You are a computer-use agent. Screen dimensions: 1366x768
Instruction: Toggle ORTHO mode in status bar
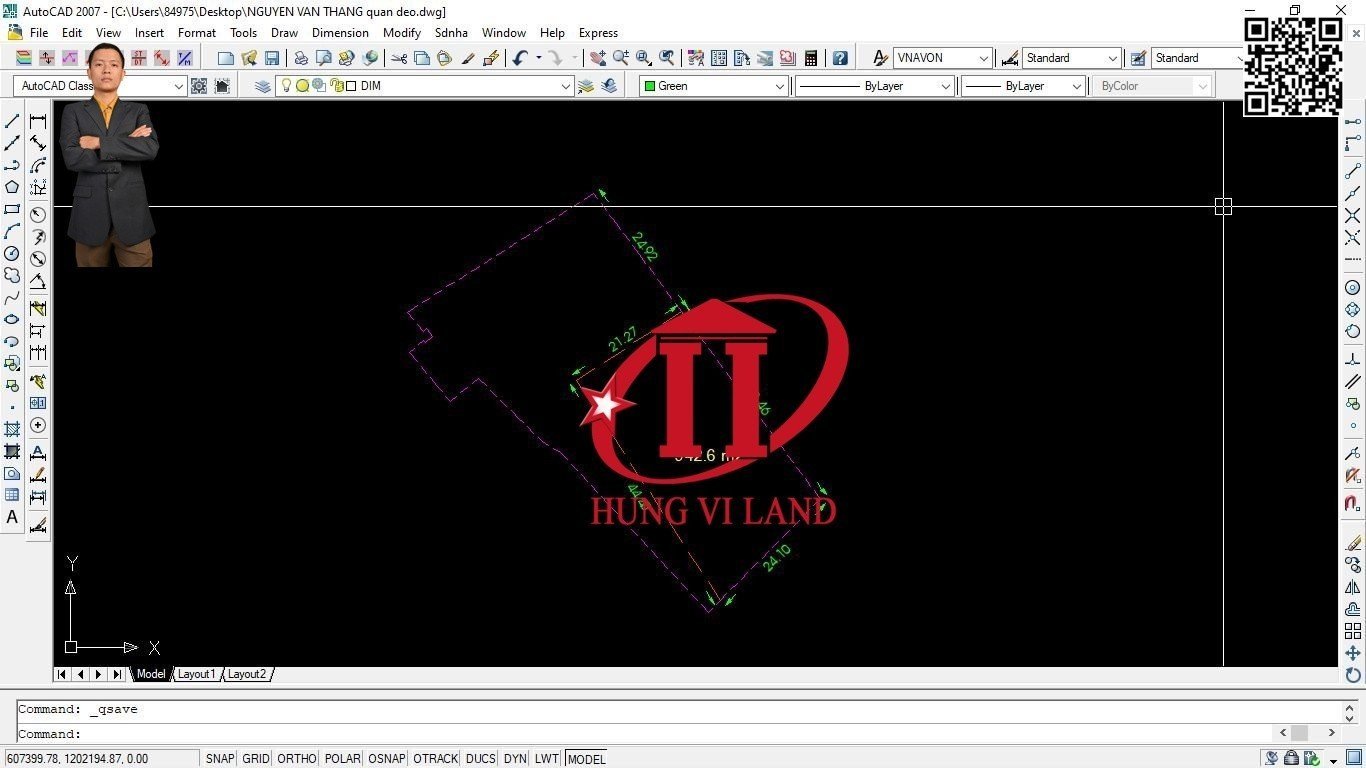pos(297,759)
